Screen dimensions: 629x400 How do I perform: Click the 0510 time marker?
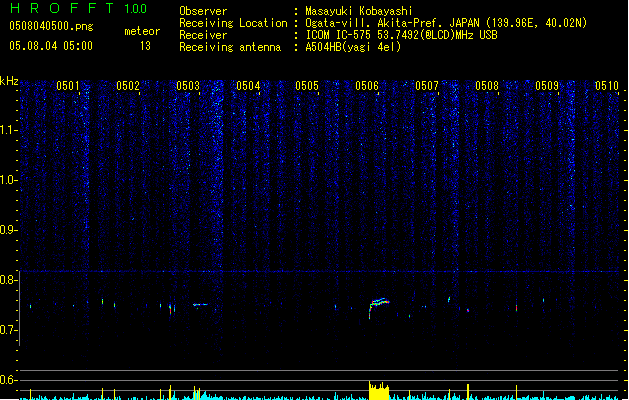pos(607,86)
